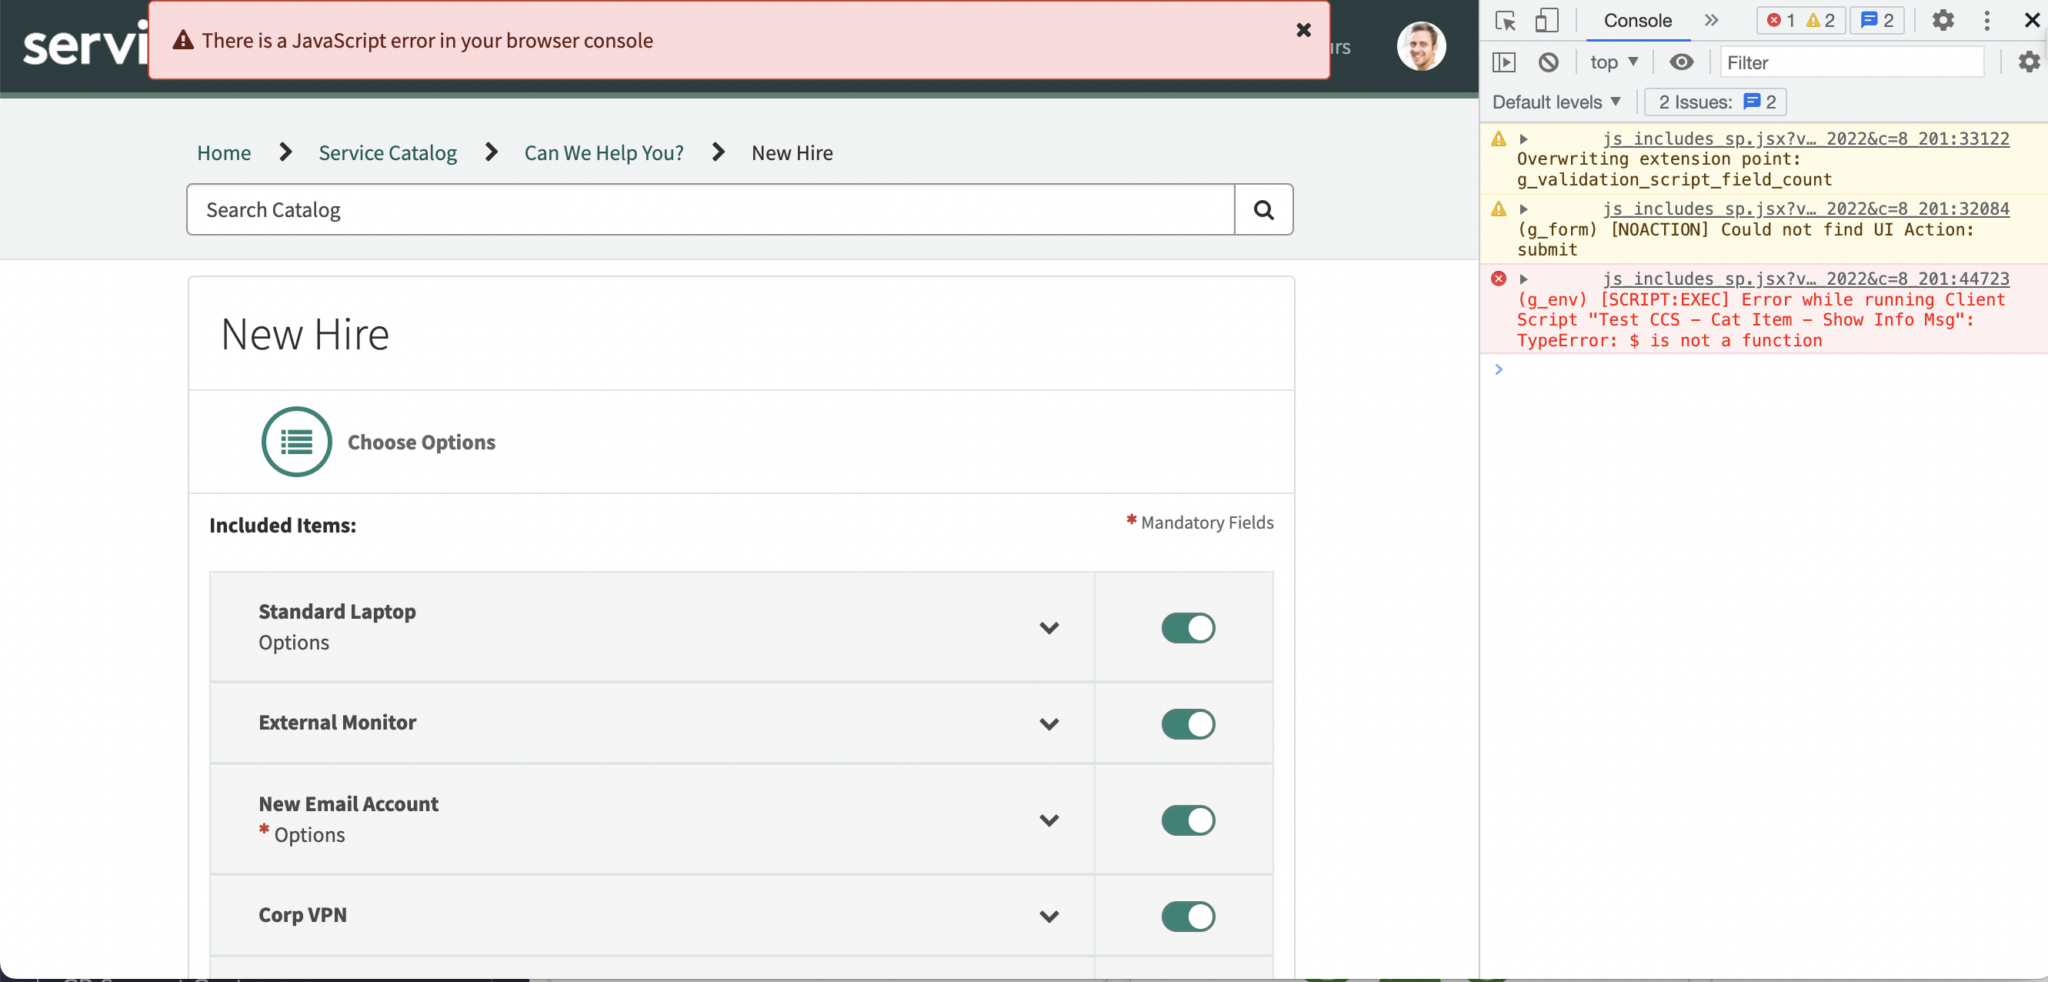Open the Default levels dropdown
The width and height of the screenshot is (2048, 982).
tap(1554, 101)
